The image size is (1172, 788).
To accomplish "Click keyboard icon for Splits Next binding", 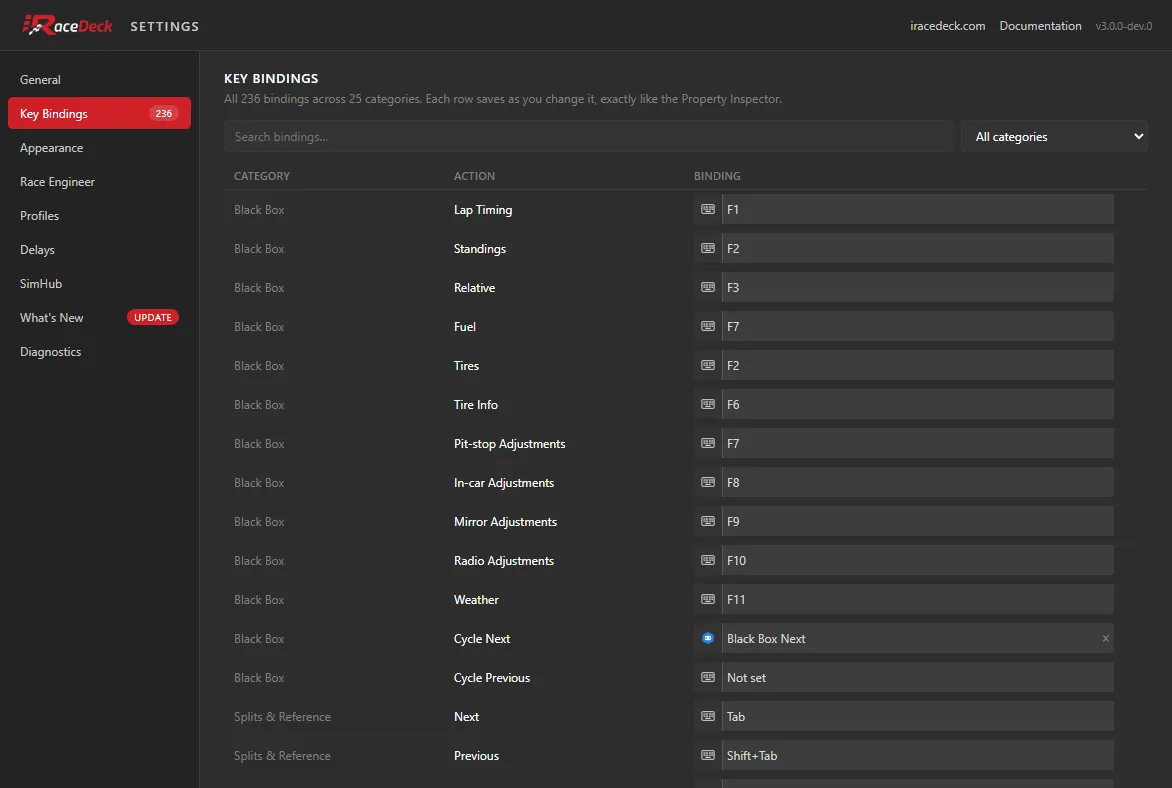I will pyautogui.click(x=707, y=716).
